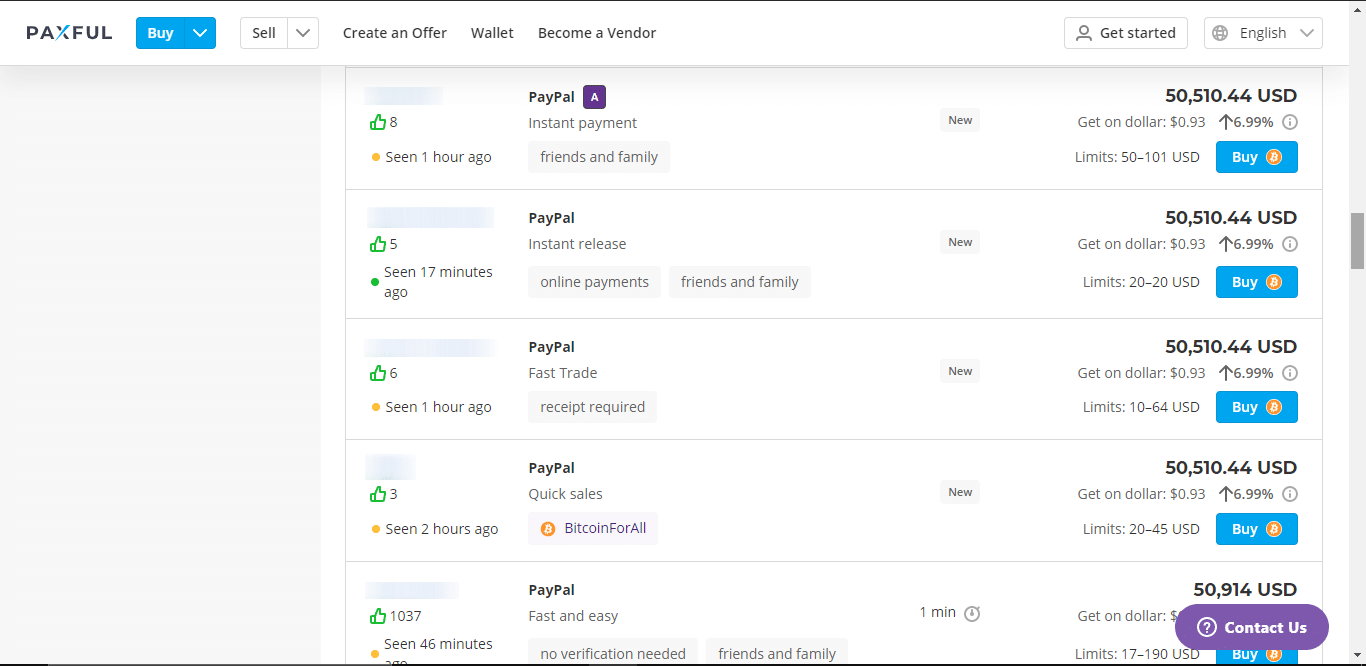Expand the Sell dropdown arrow
This screenshot has height=666, width=1366.
303,33
